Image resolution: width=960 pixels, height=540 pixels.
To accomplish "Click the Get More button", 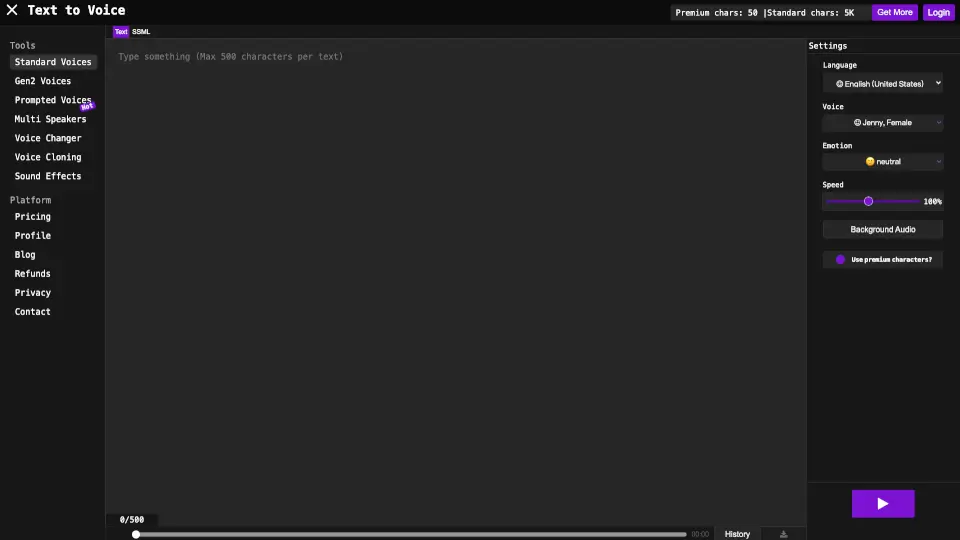I will pos(894,13).
